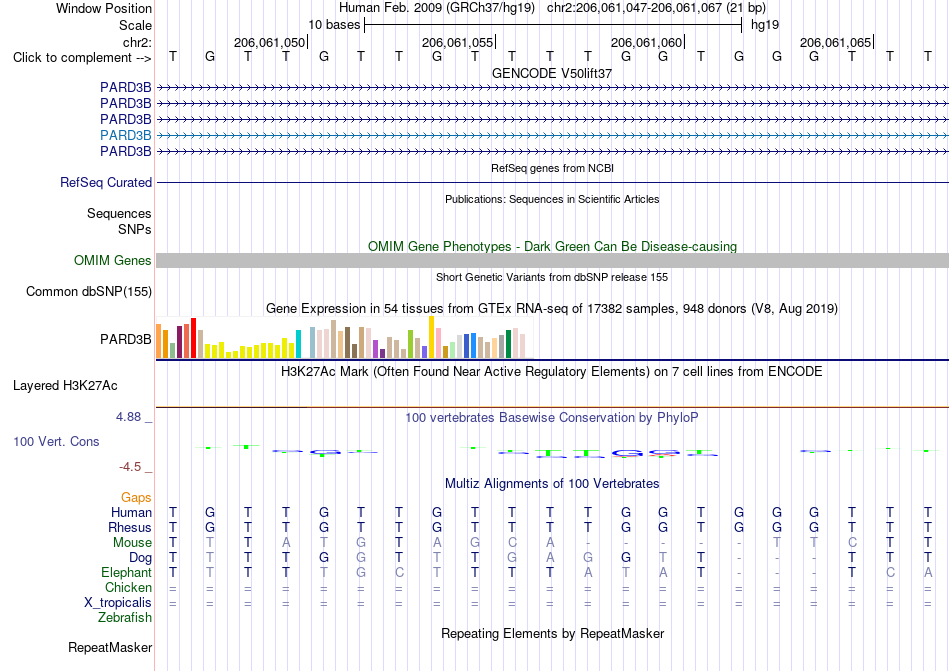Image resolution: width=950 pixels, height=671 pixels.
Task: Click the -4.5 PhyloP lower axis value
Action: pyautogui.click(x=130, y=466)
